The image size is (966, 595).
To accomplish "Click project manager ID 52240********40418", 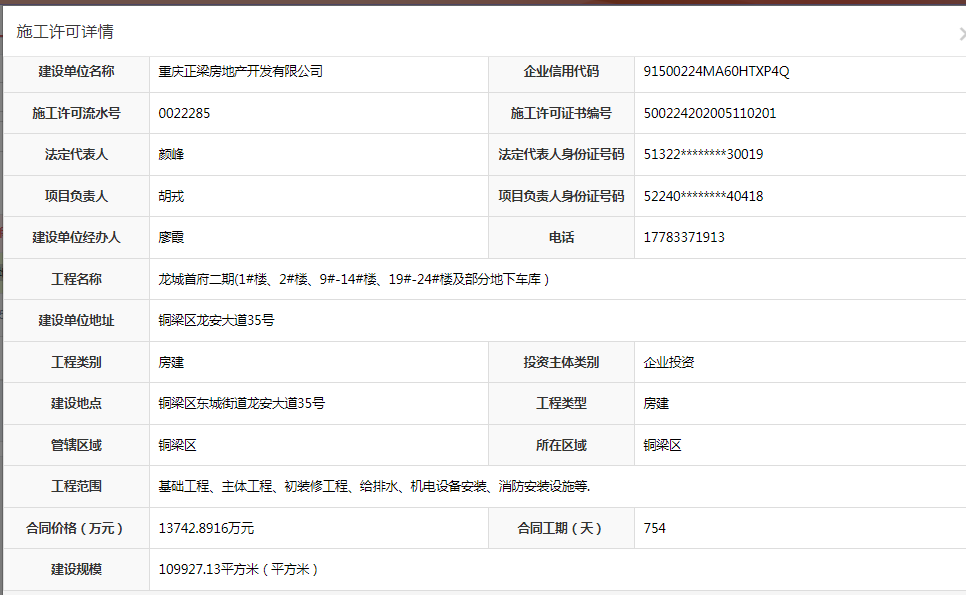I will [x=703, y=197].
